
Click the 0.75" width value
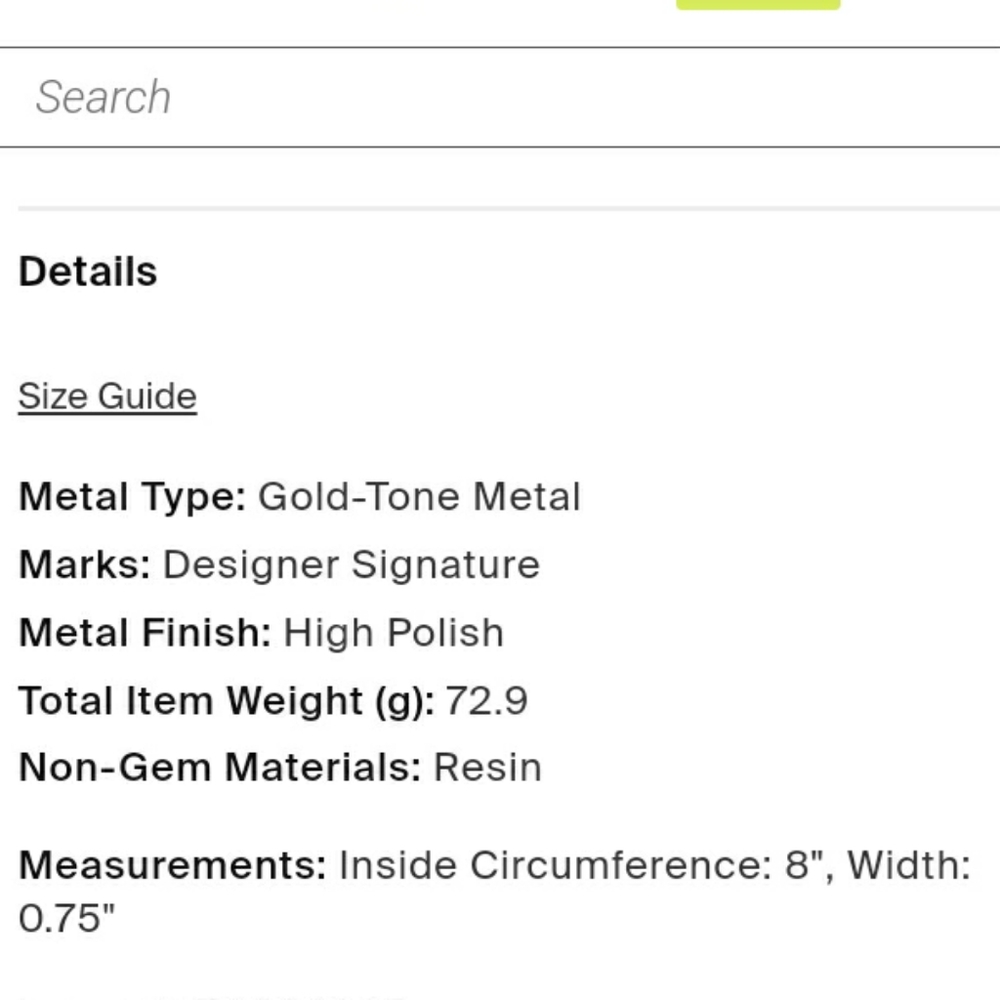pyautogui.click(x=67, y=919)
